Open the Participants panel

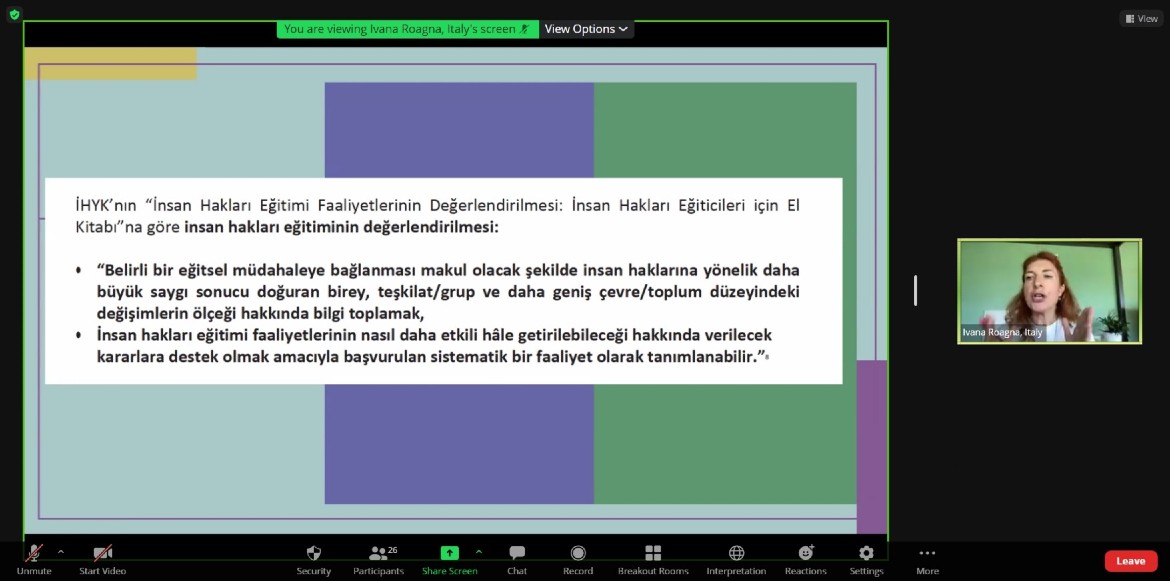378,559
